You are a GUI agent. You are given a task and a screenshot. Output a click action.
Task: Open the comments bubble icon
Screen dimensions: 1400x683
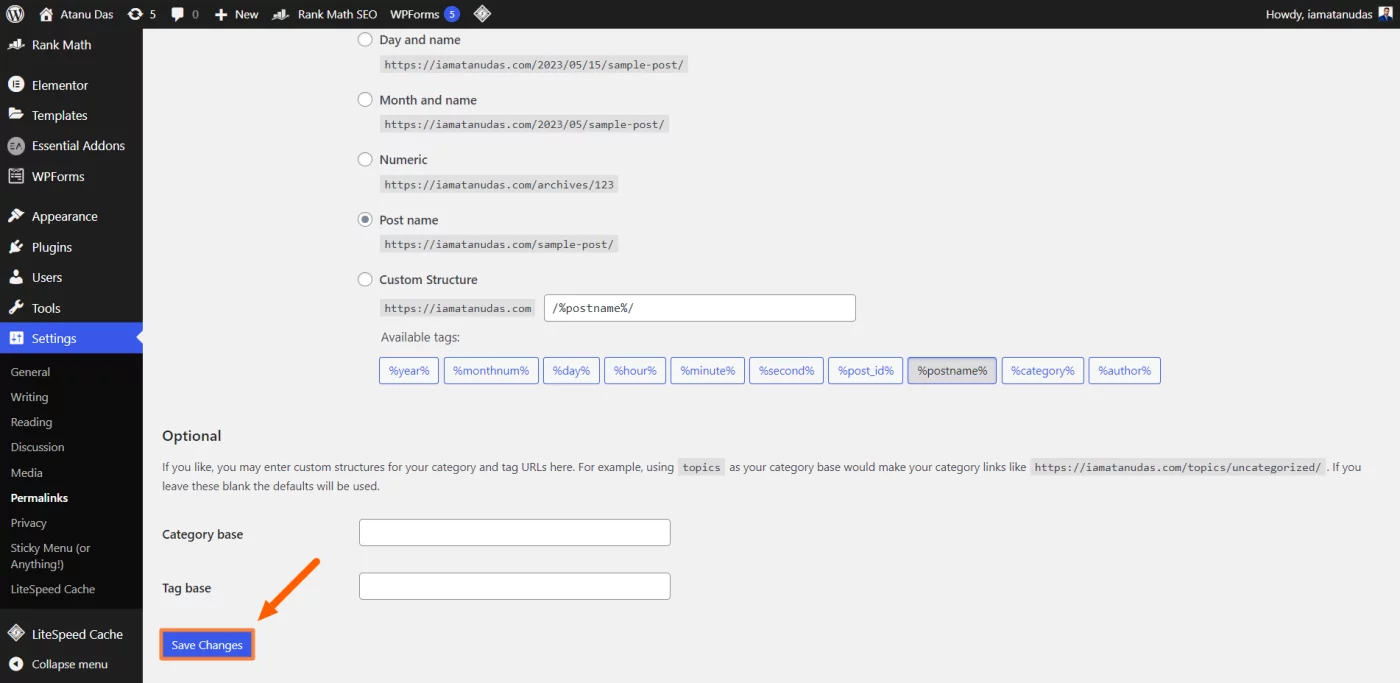tap(177, 14)
